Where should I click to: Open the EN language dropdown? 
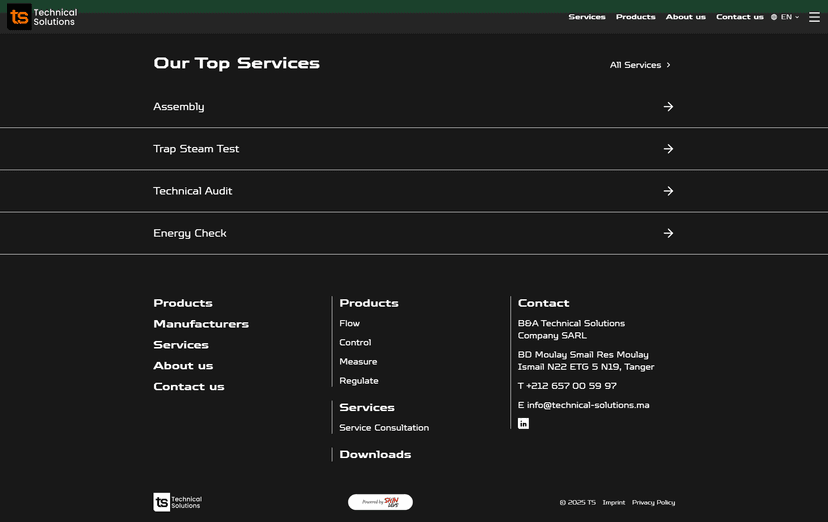coord(785,17)
